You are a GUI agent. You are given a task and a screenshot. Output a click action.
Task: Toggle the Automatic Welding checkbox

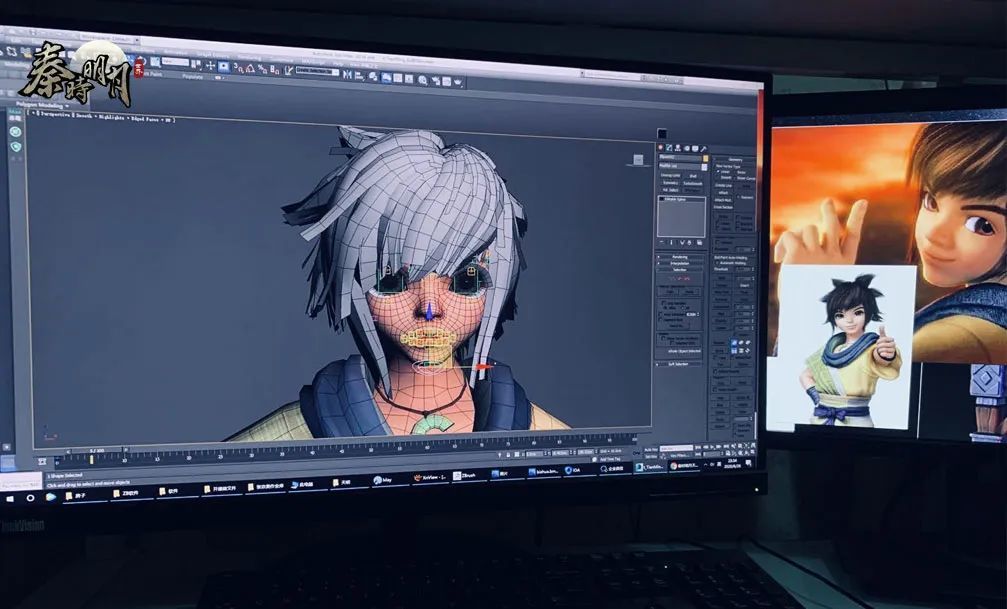tap(717, 263)
